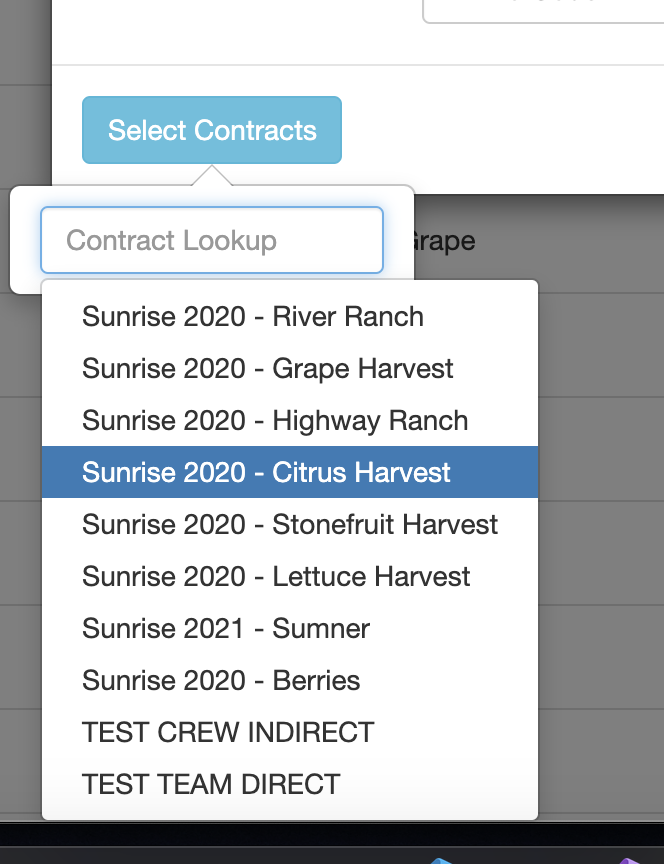The width and height of the screenshot is (664, 864).
Task: Click the Select Contracts button
Action: 212,130
